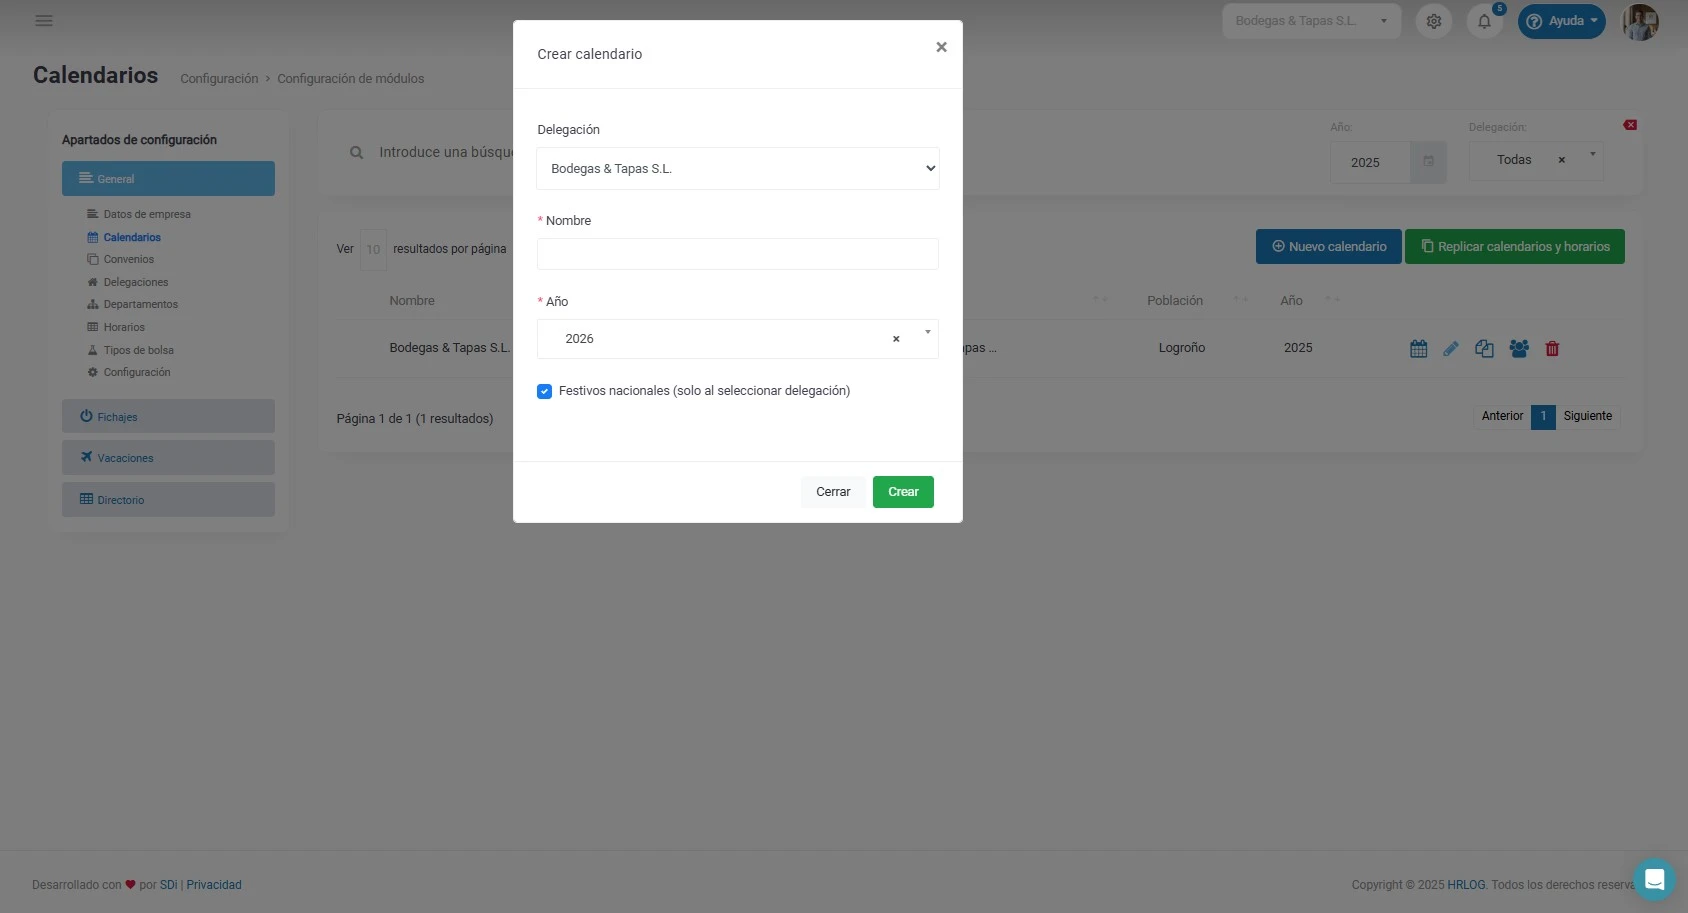Open the Delegación dropdown in dialog
The image size is (1688, 913).
pyautogui.click(x=737, y=169)
